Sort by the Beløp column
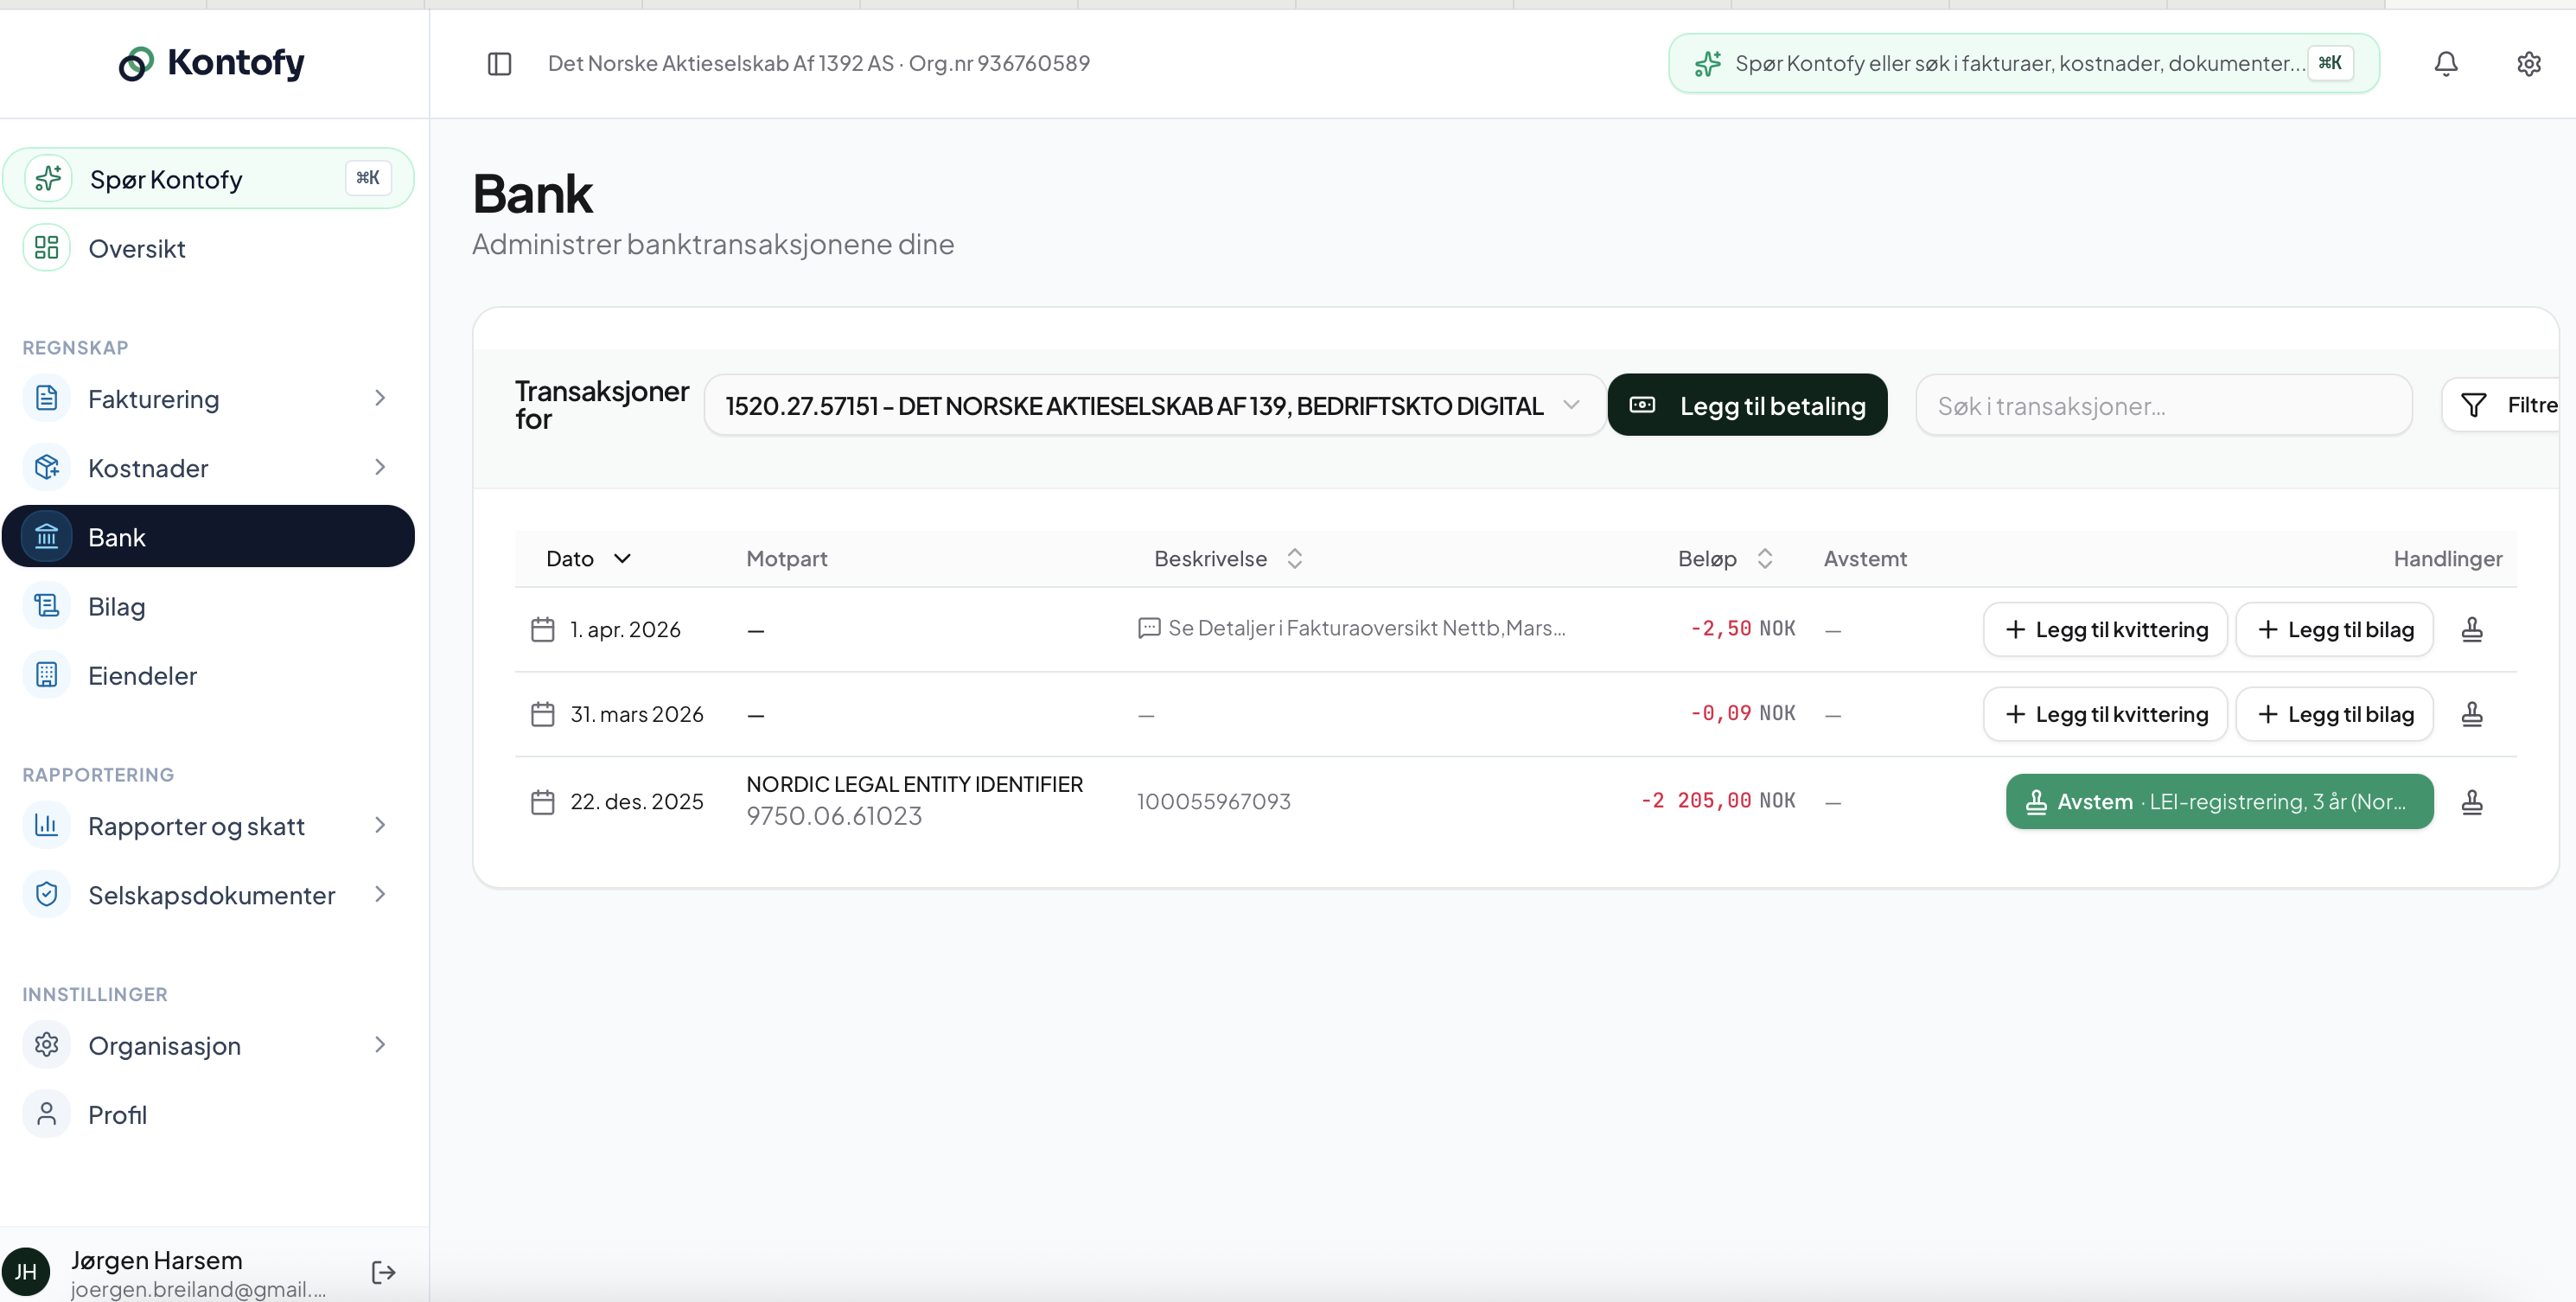 [1725, 558]
